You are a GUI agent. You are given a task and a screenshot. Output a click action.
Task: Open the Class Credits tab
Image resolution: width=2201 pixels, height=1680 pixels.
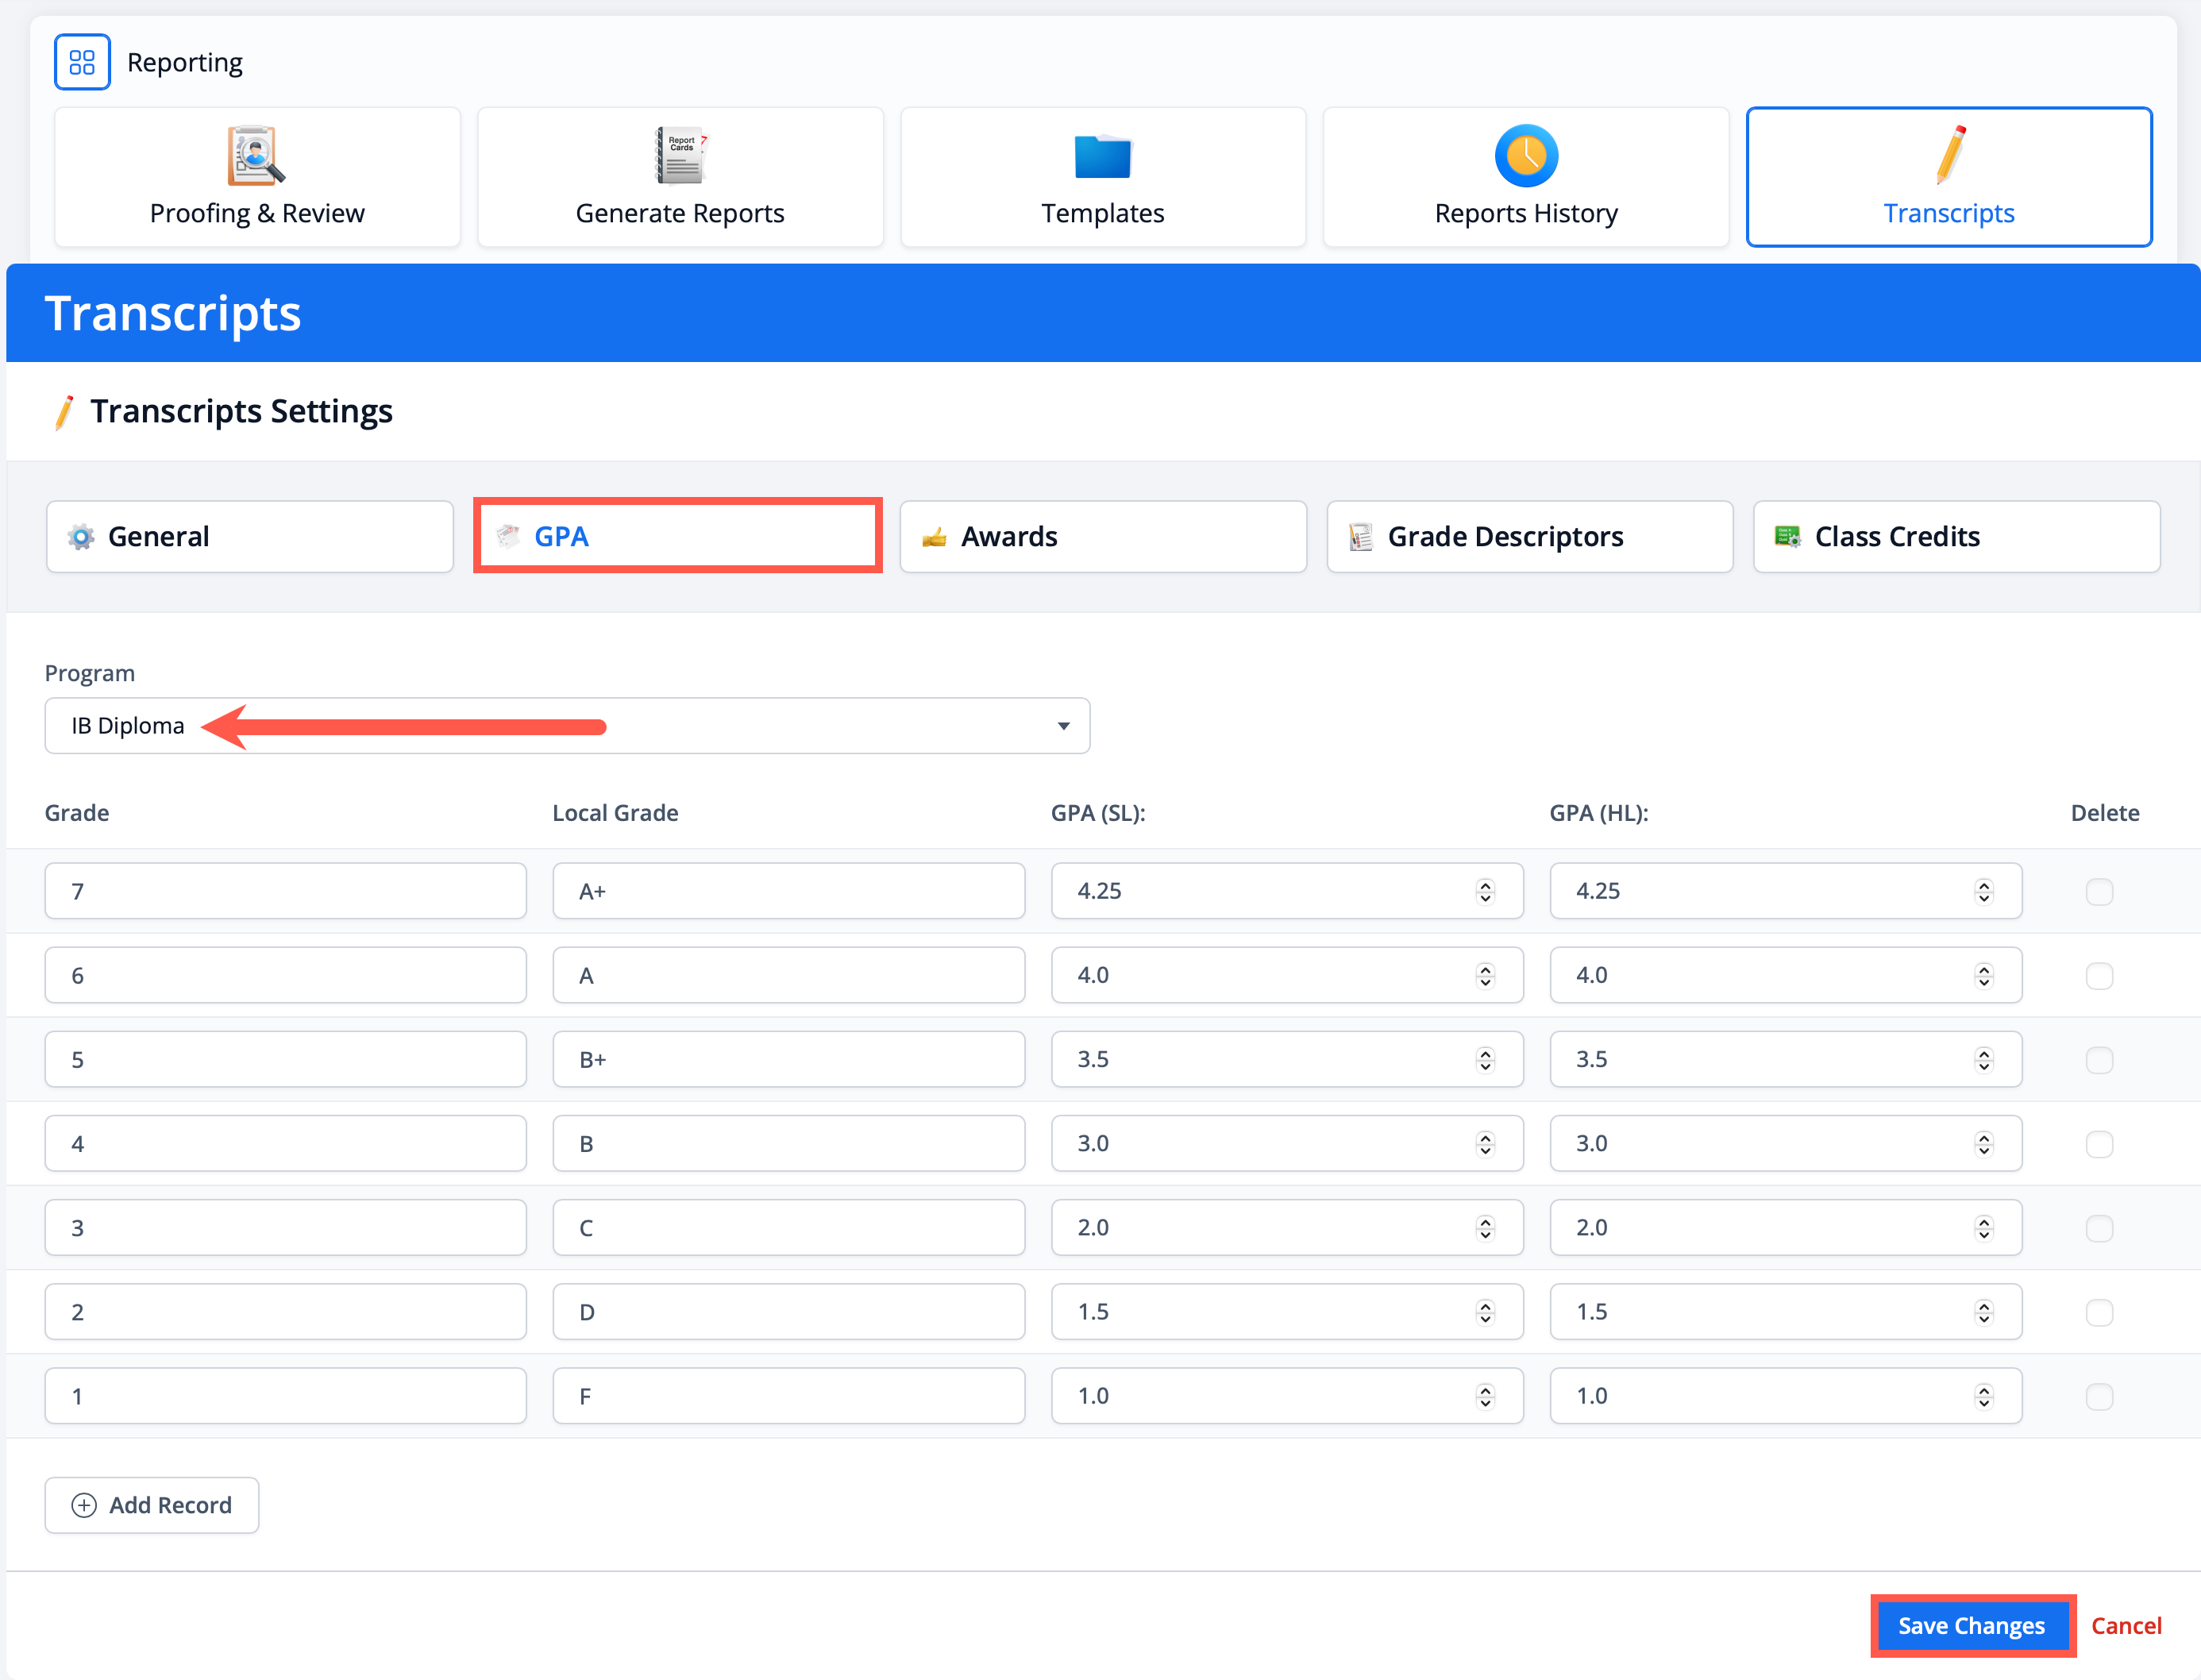point(1956,537)
